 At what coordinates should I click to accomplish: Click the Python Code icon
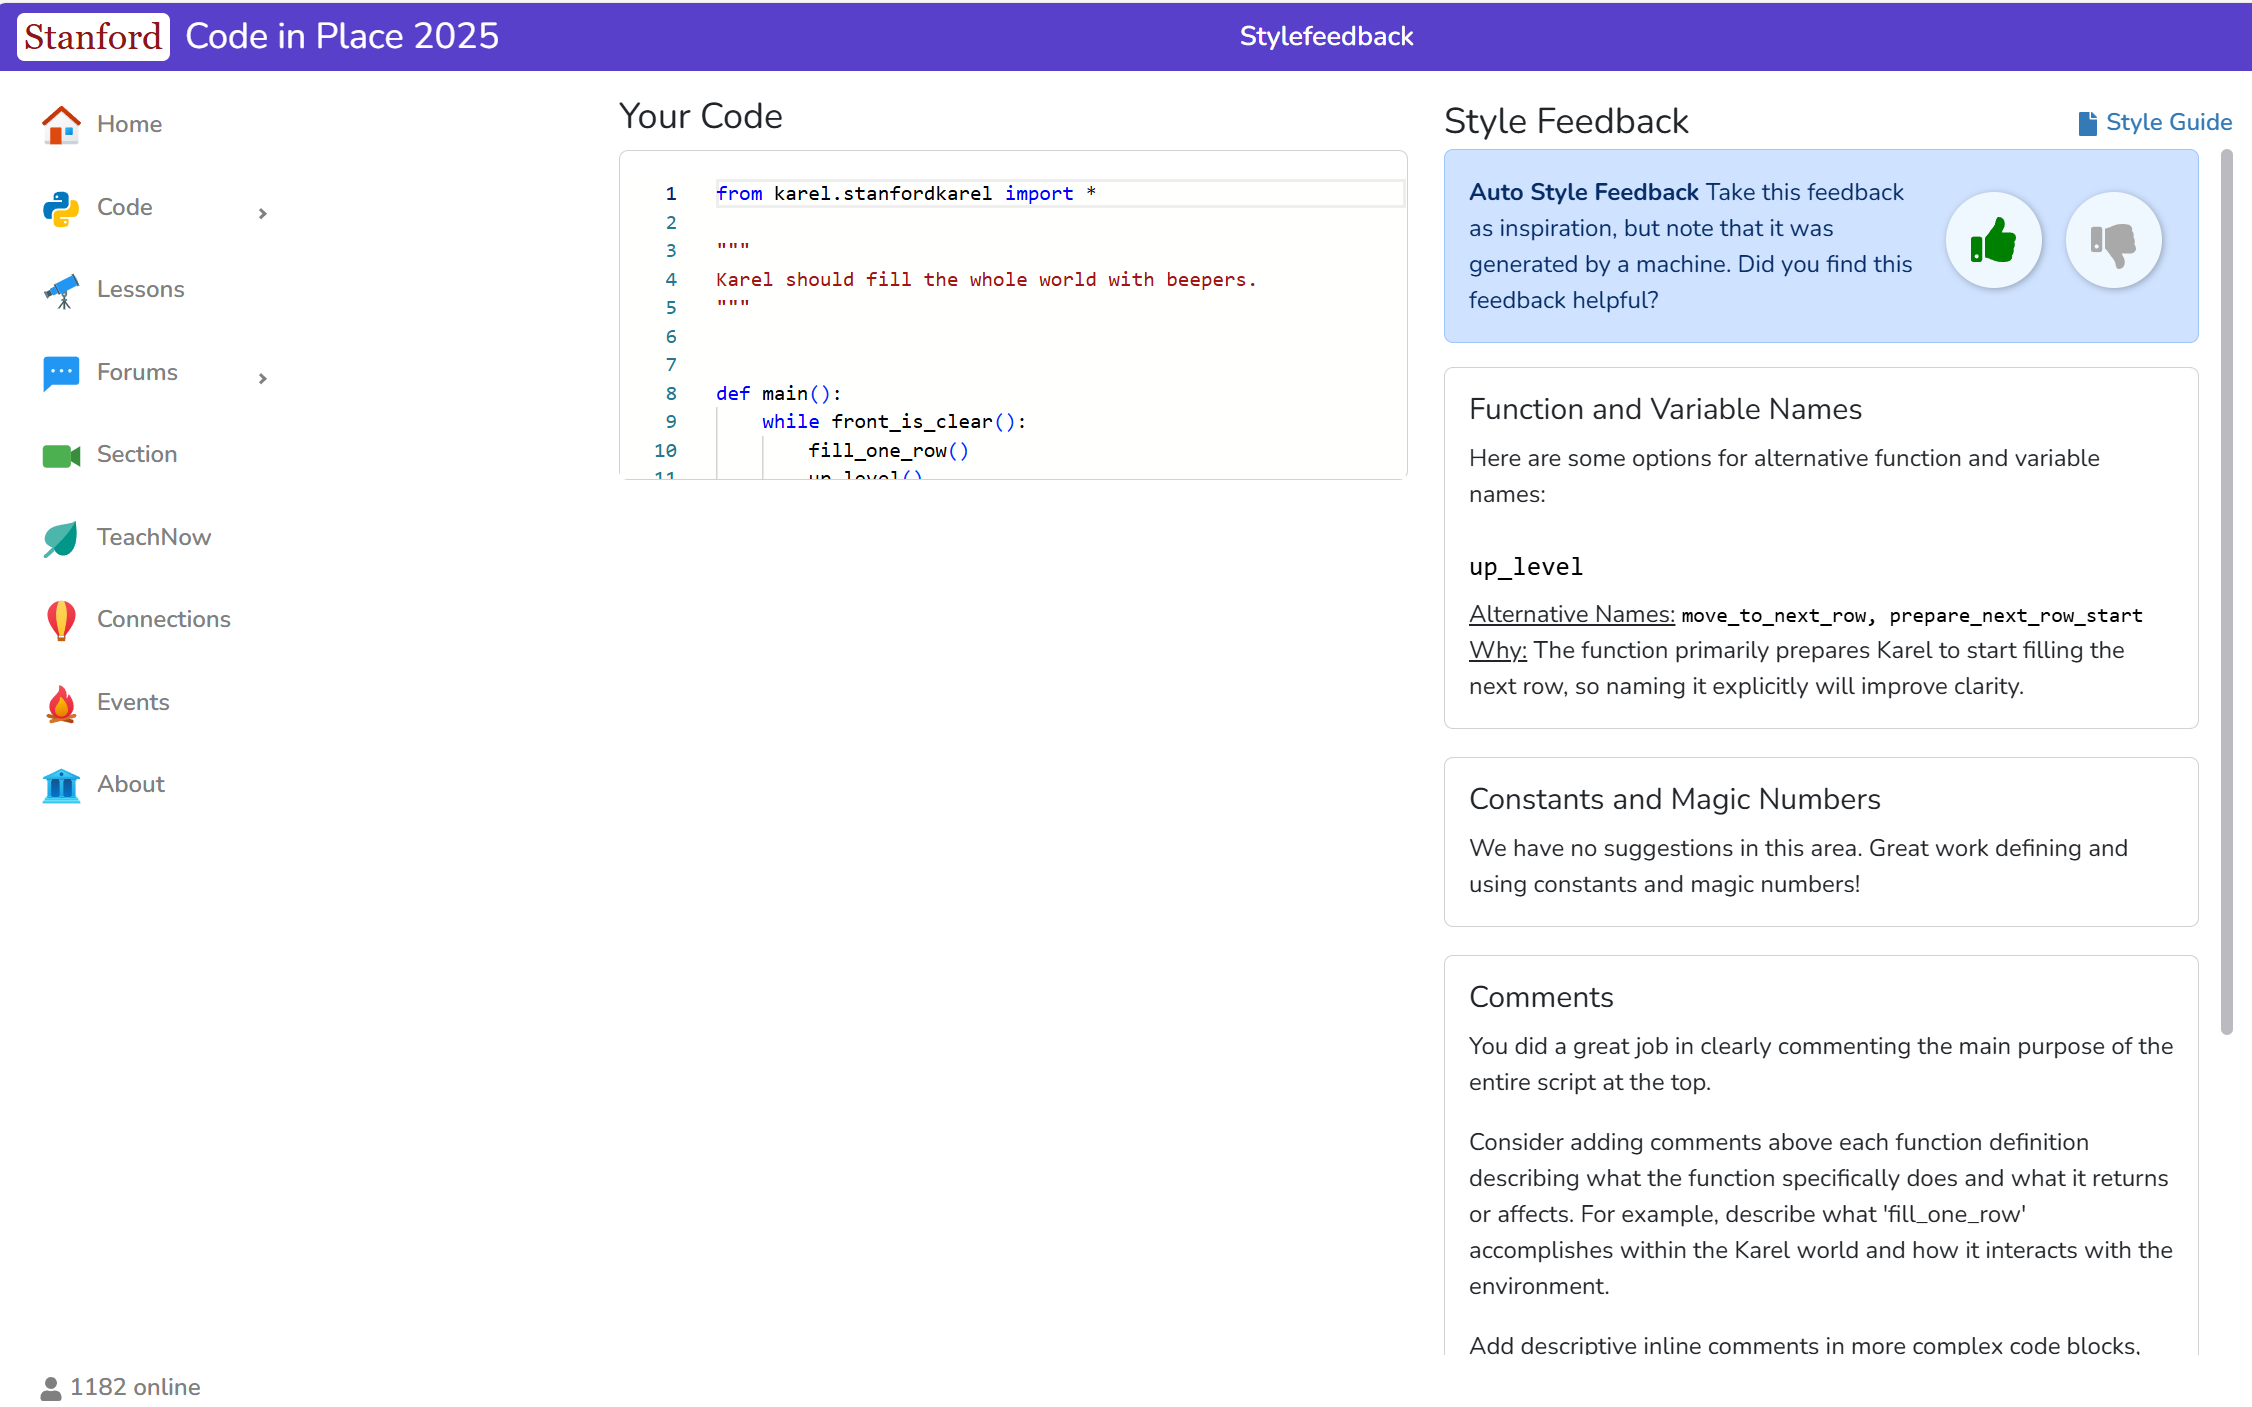61,208
